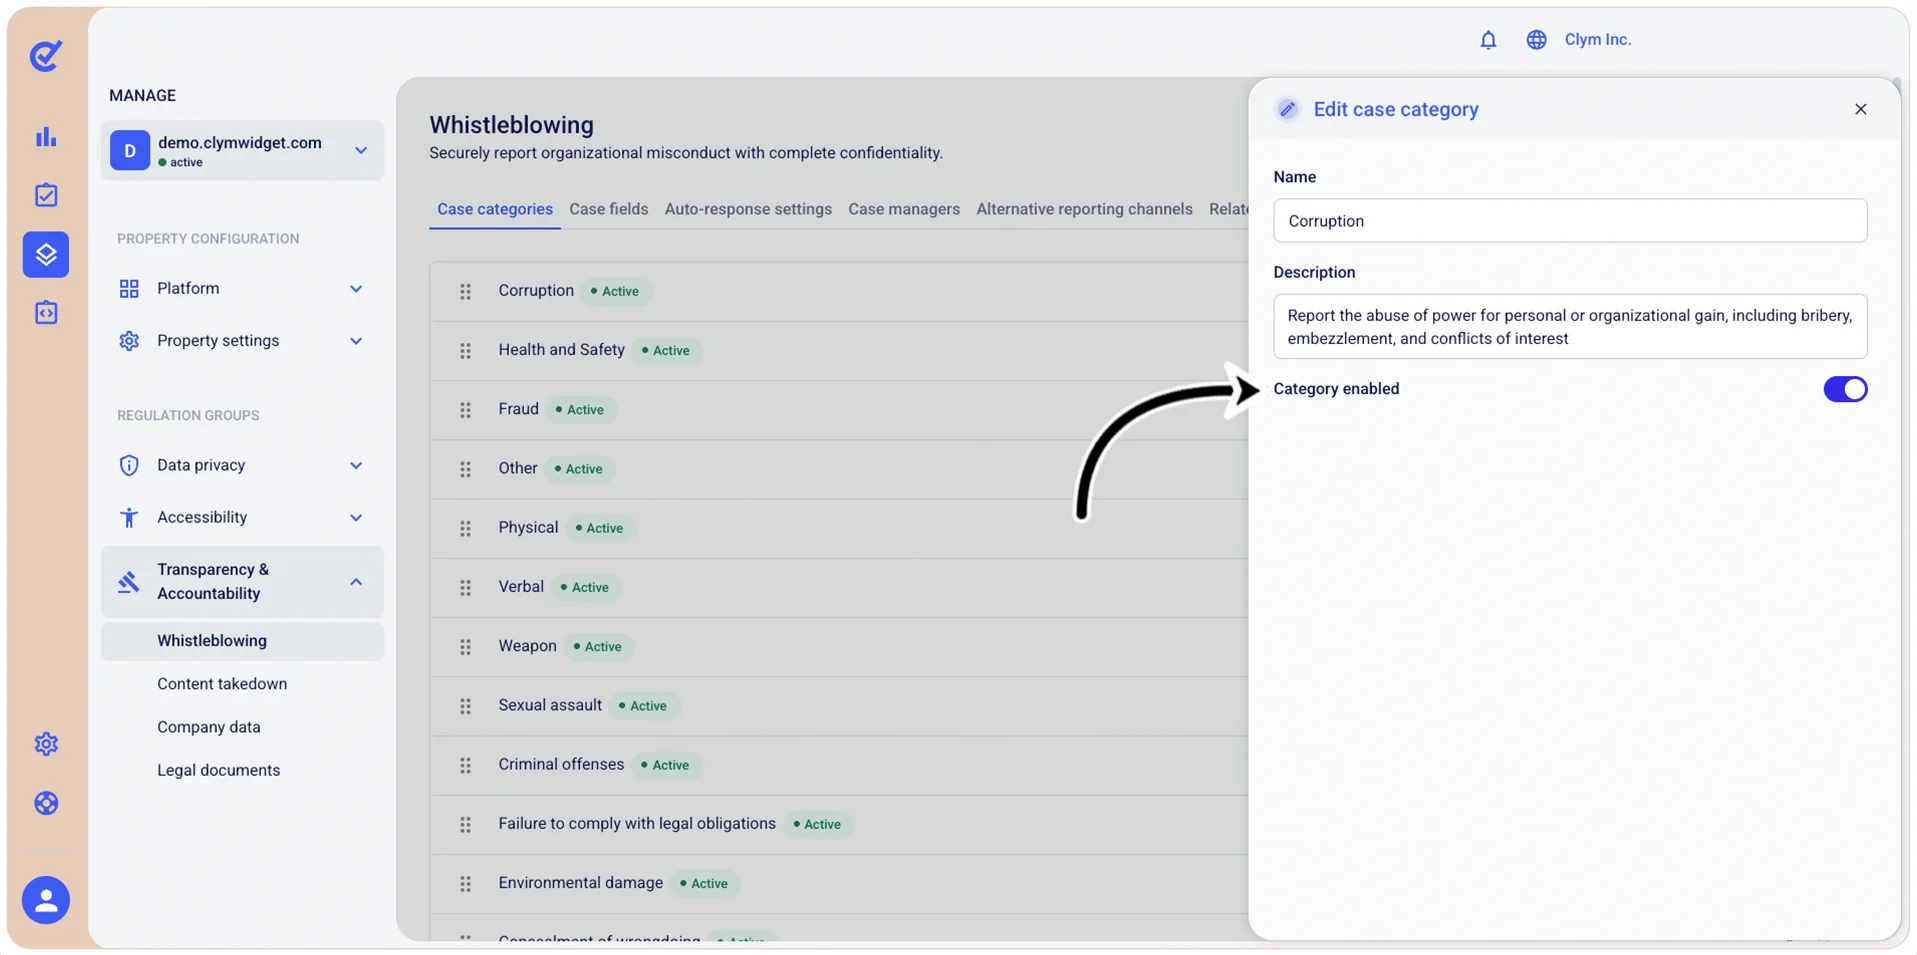Image resolution: width=1917 pixels, height=955 pixels.
Task: Select Failure to comply with legal obligations
Action: point(839,824)
